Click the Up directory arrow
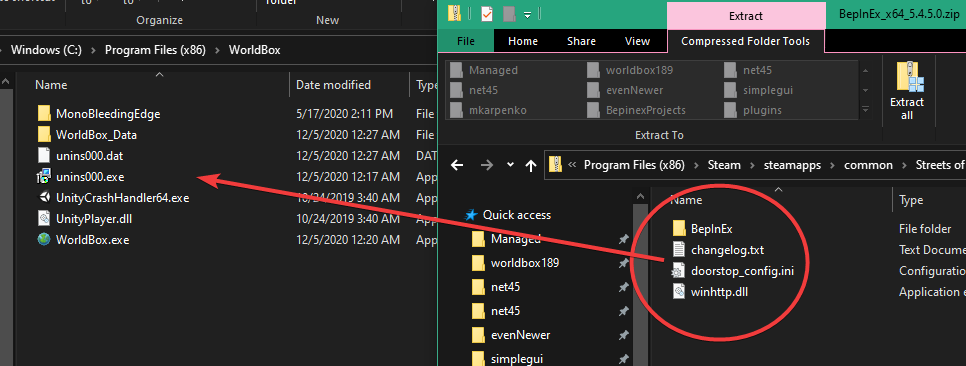The width and height of the screenshot is (966, 366). (x=530, y=165)
